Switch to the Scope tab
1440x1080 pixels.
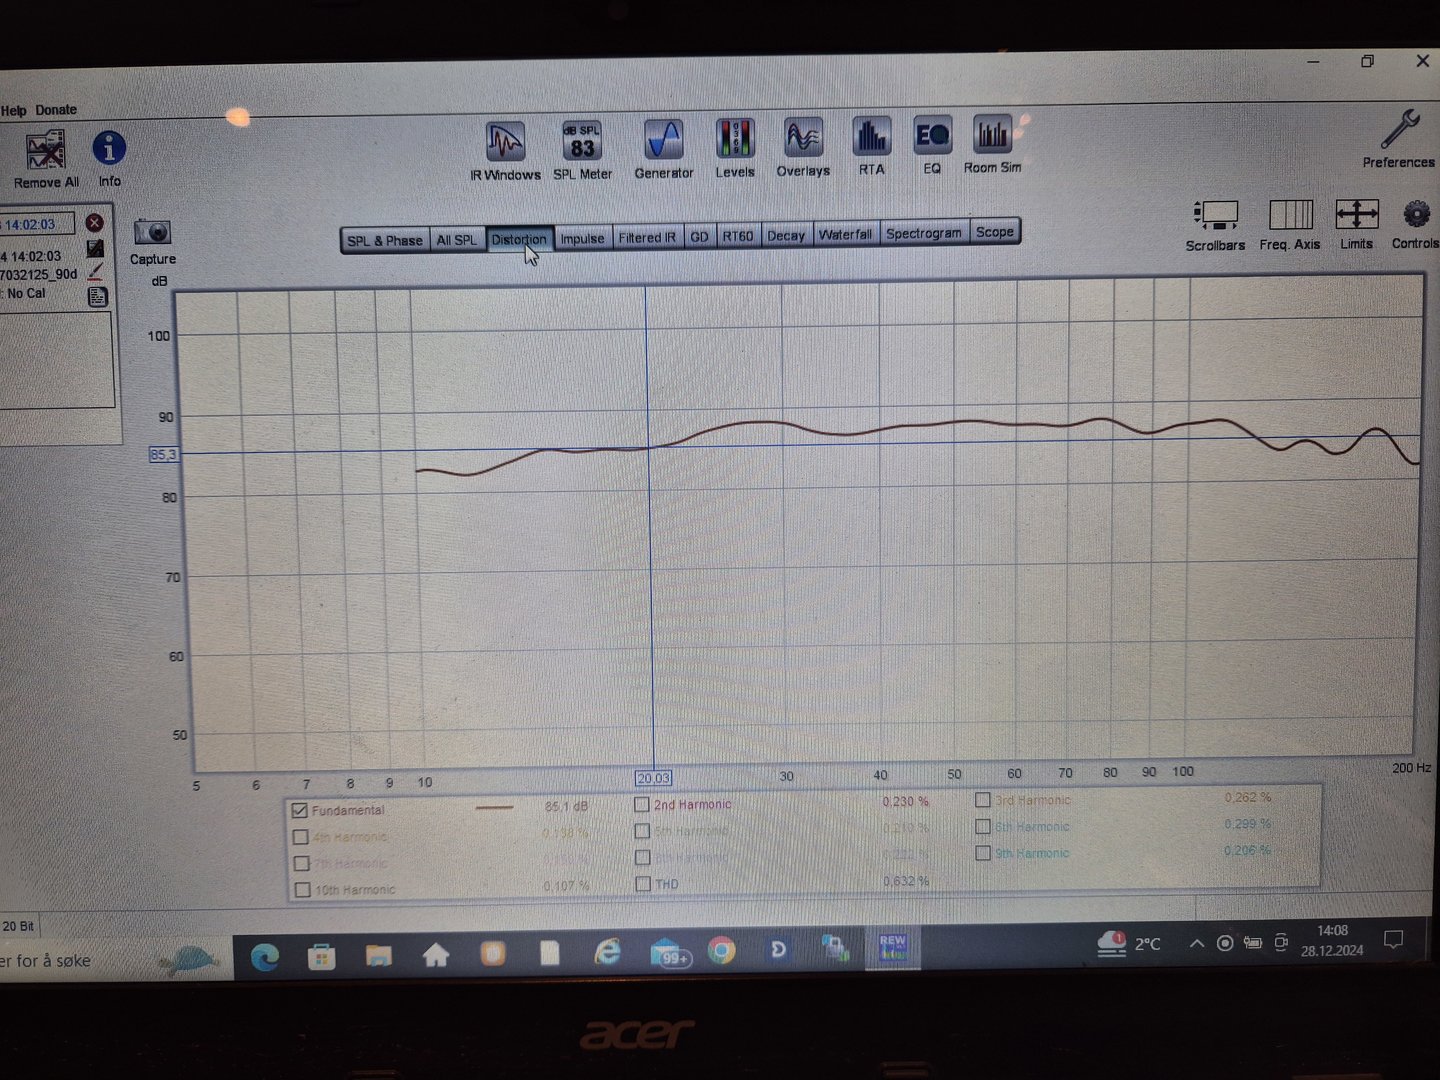(995, 232)
